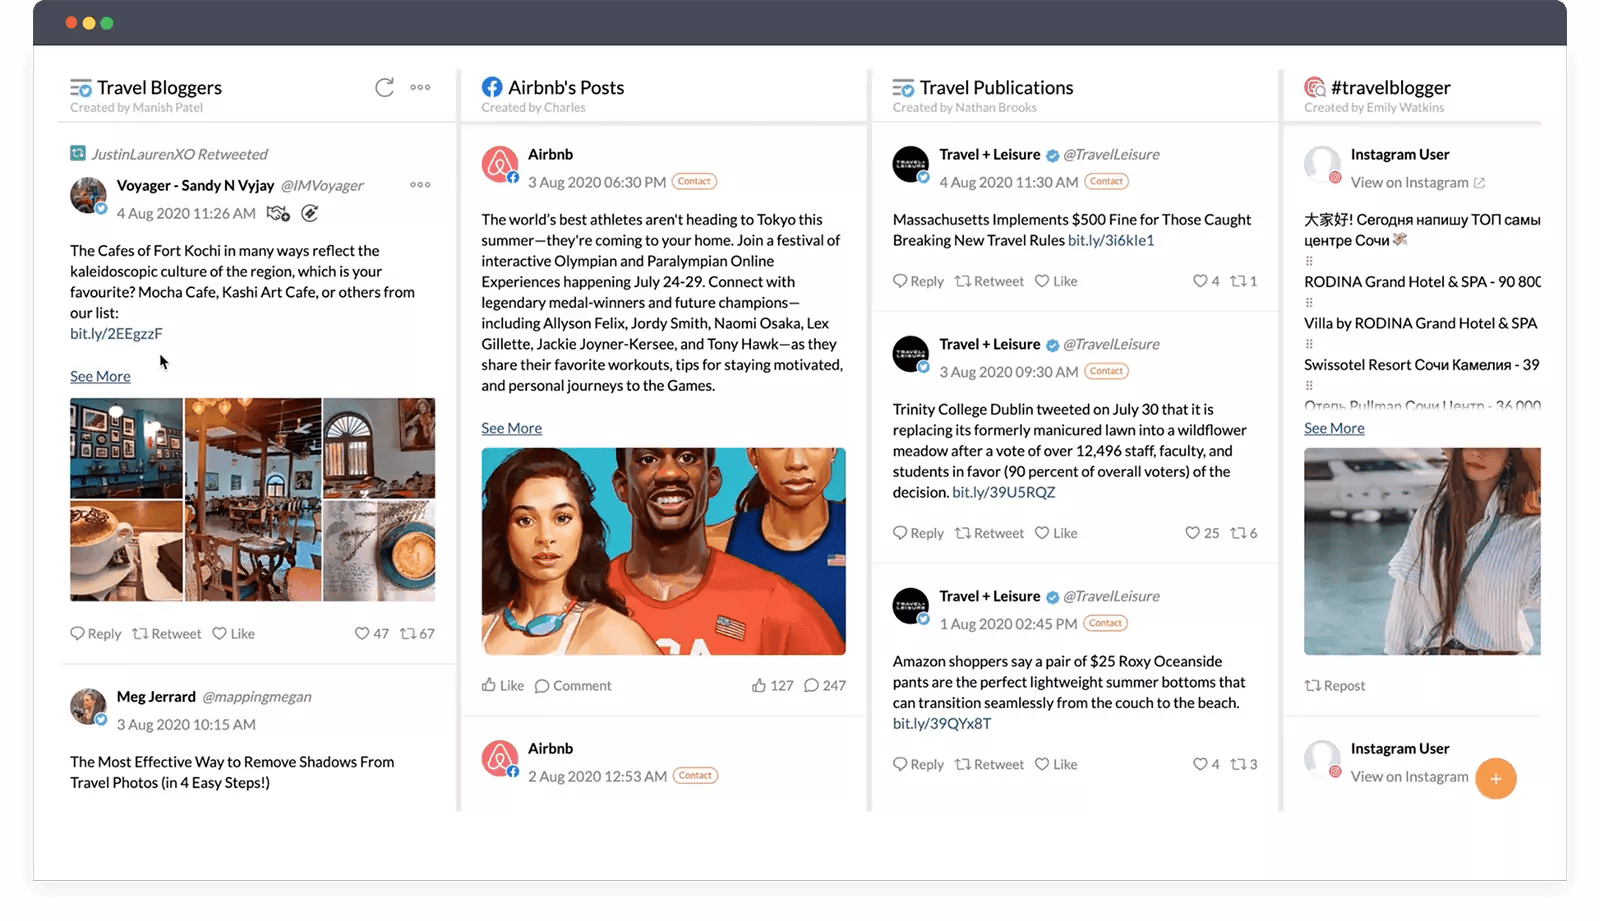Screen dimensions: 1600x921
Task: Open the bit.ly/39U5RQZ link
Action: pos(1004,493)
